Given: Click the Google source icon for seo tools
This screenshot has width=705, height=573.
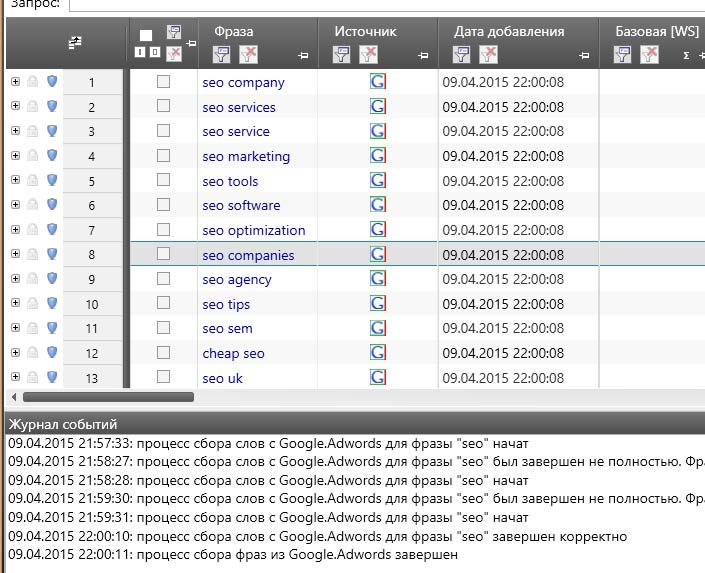Looking at the screenshot, I should tap(378, 181).
